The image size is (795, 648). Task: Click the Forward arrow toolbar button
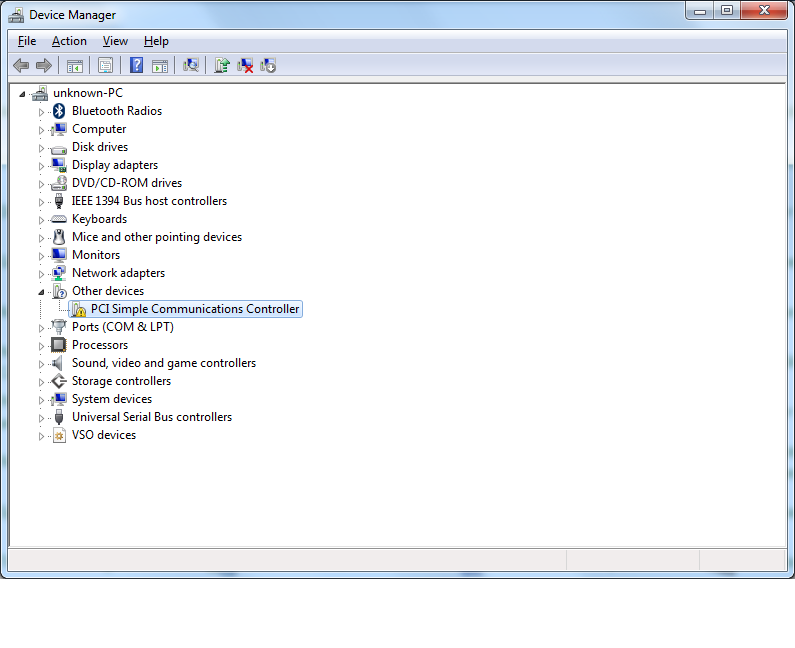coord(44,65)
